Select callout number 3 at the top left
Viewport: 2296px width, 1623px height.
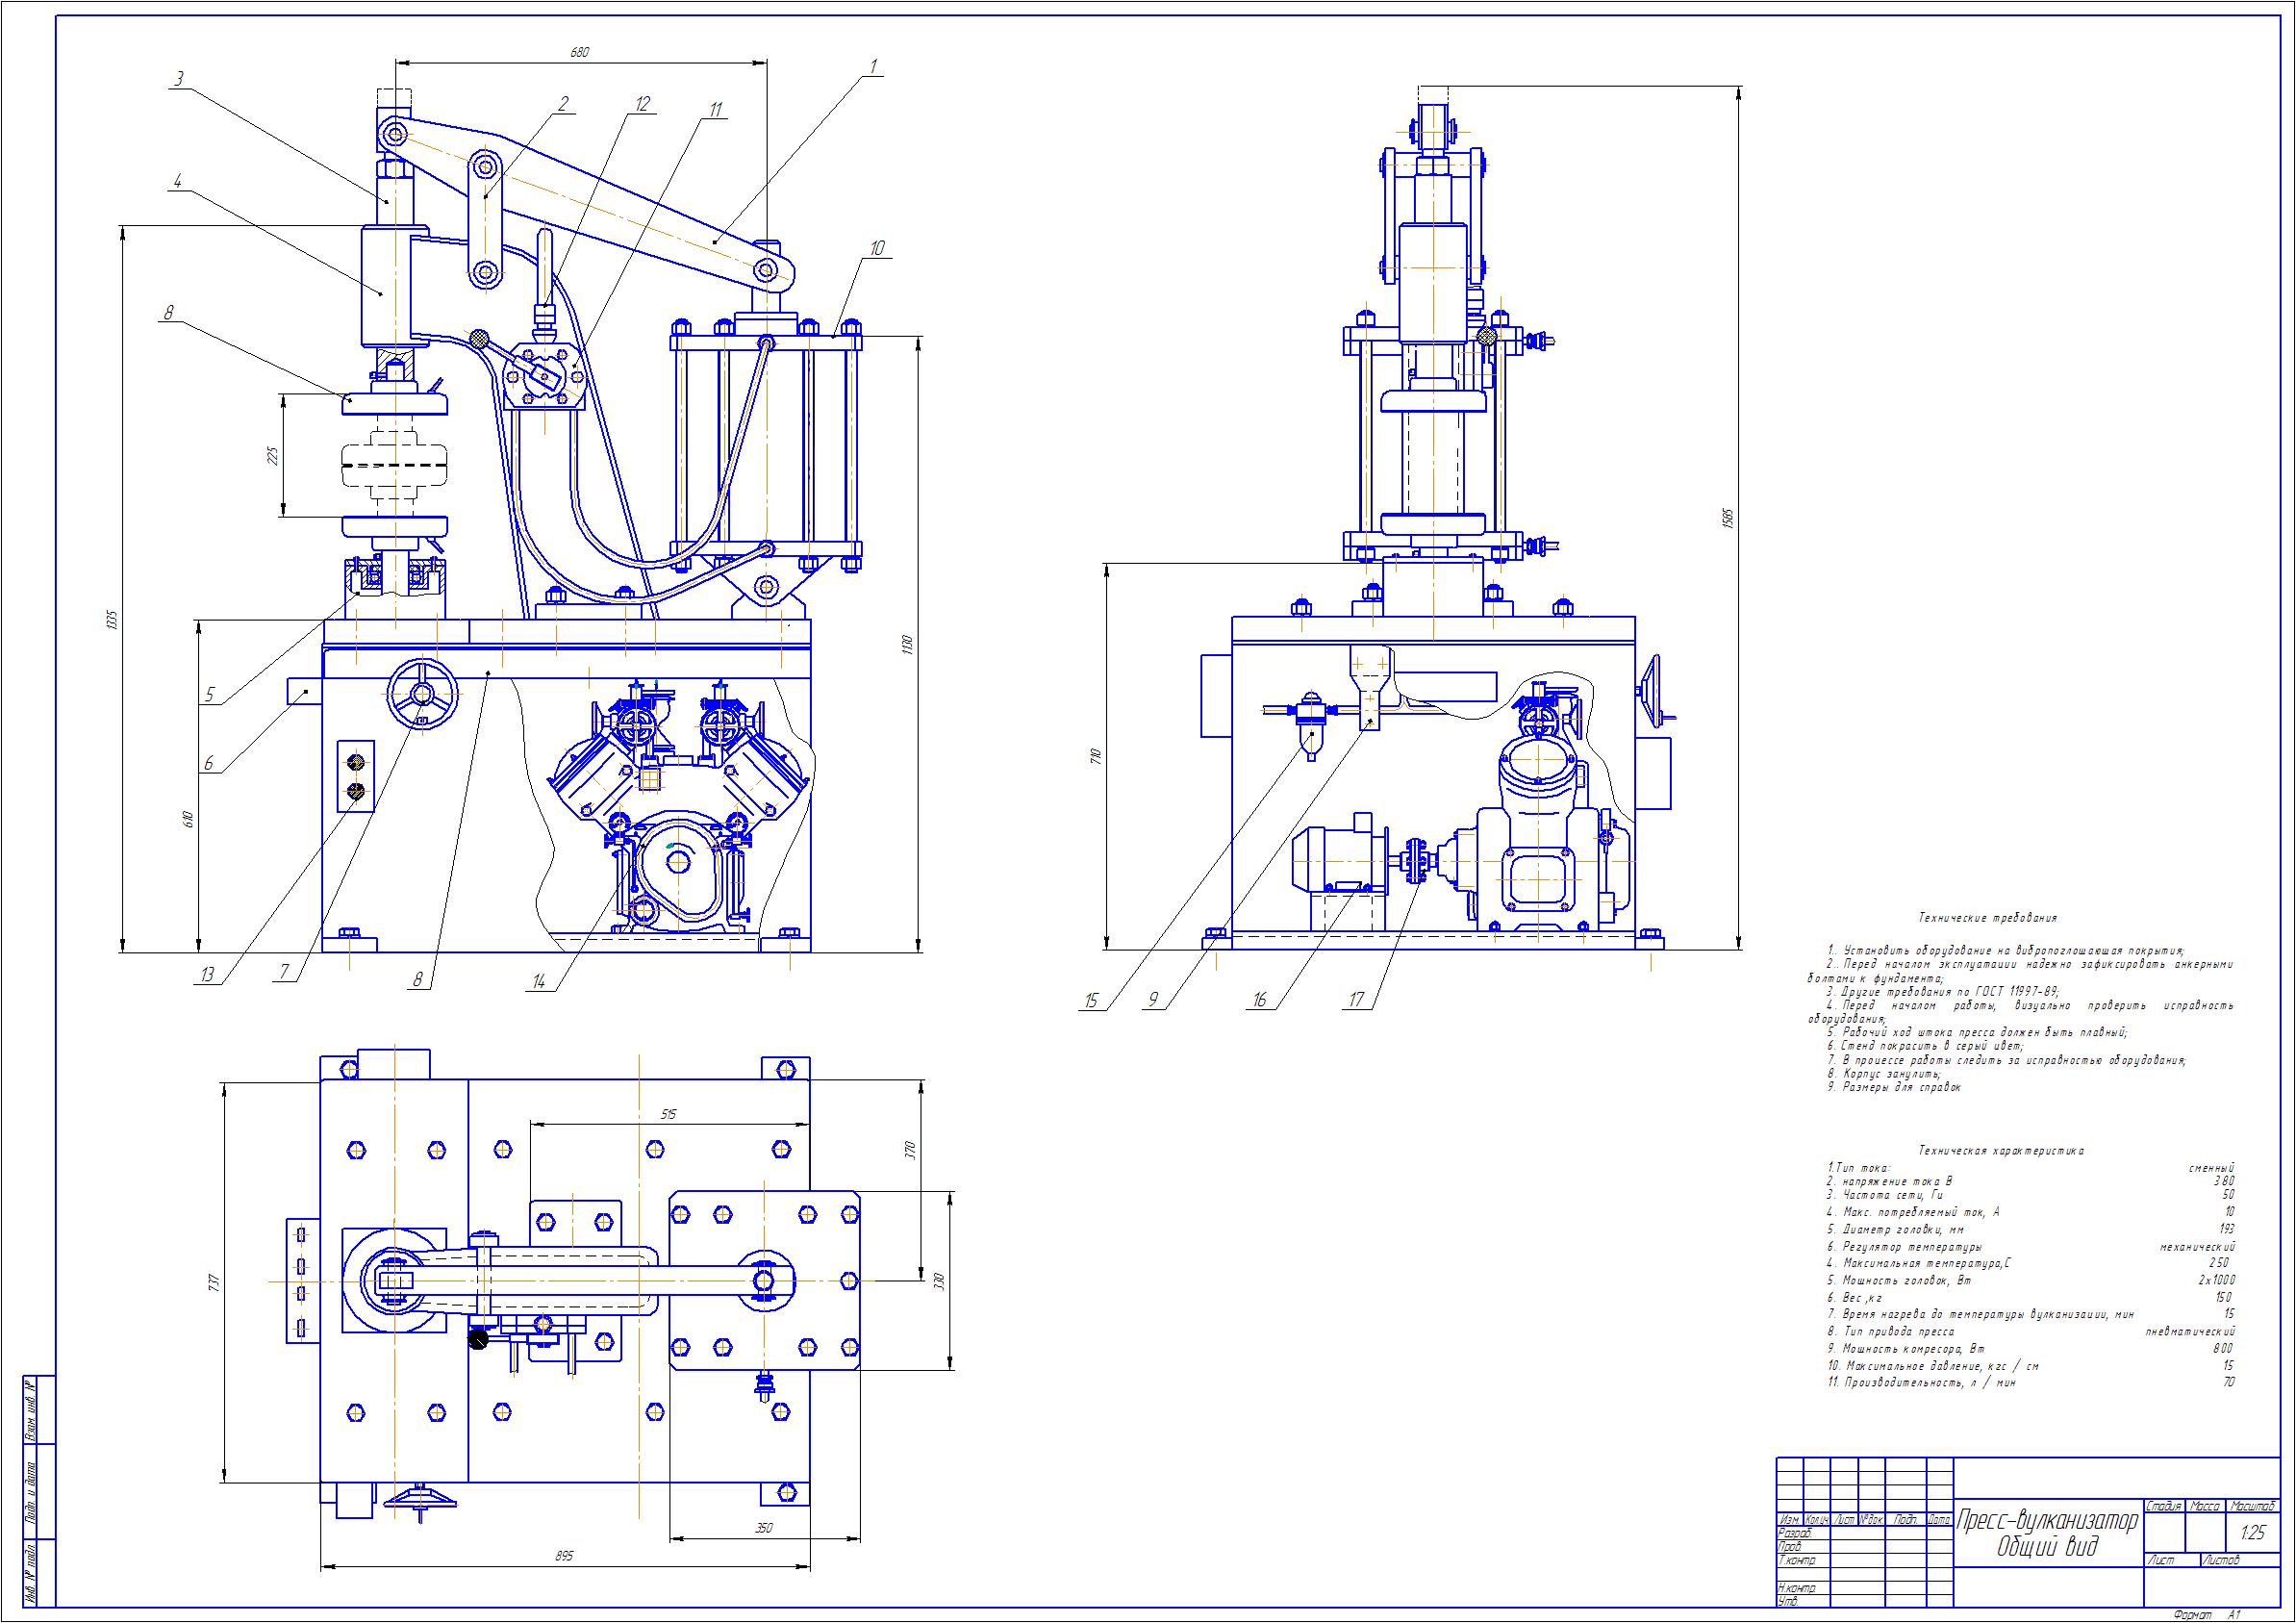(178, 81)
